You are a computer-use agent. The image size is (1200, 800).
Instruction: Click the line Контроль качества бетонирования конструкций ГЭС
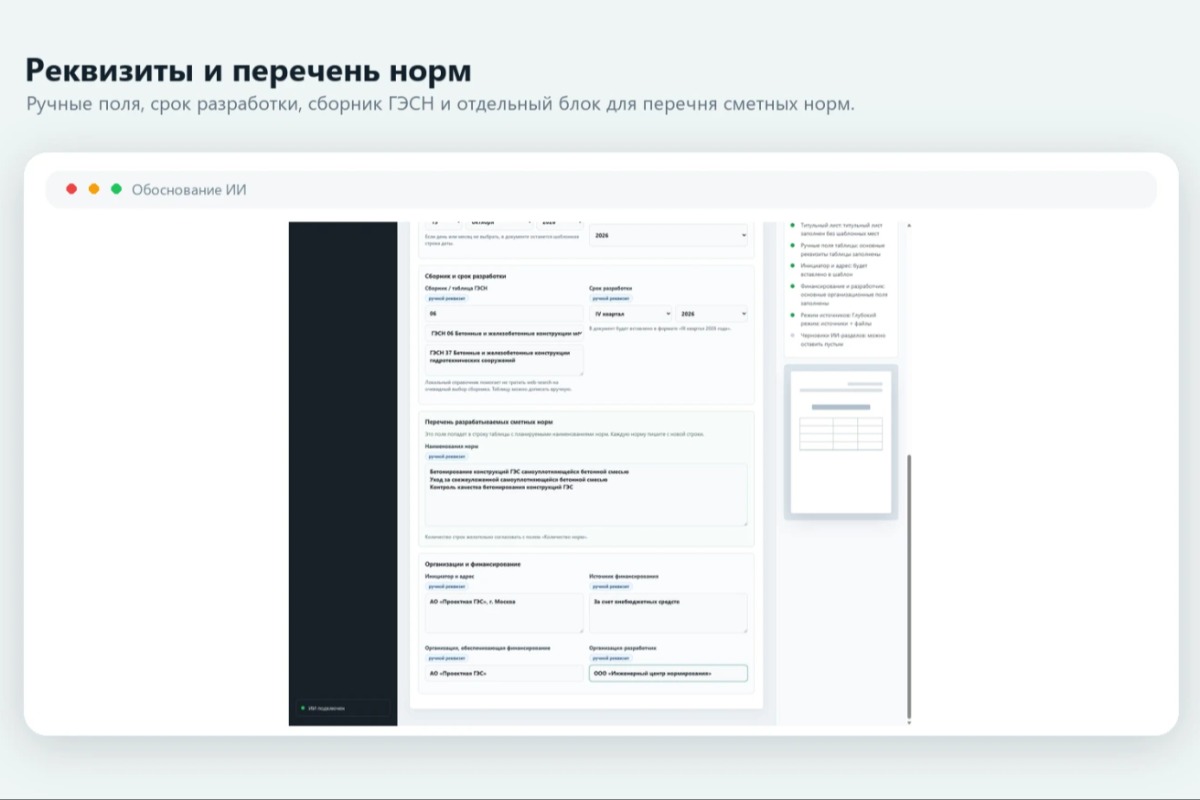(501, 487)
